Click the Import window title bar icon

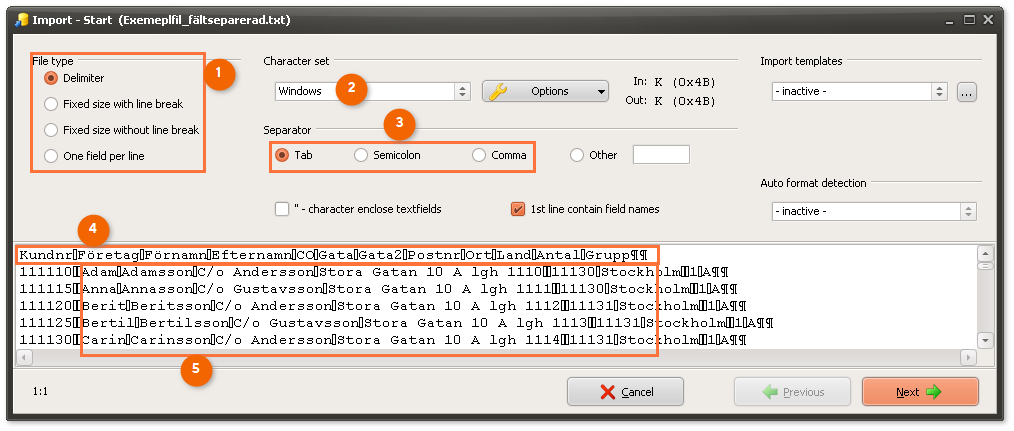(21, 19)
